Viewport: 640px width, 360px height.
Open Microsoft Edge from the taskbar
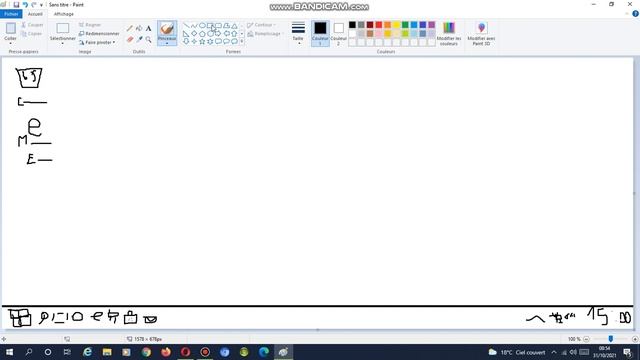[x=264, y=352]
